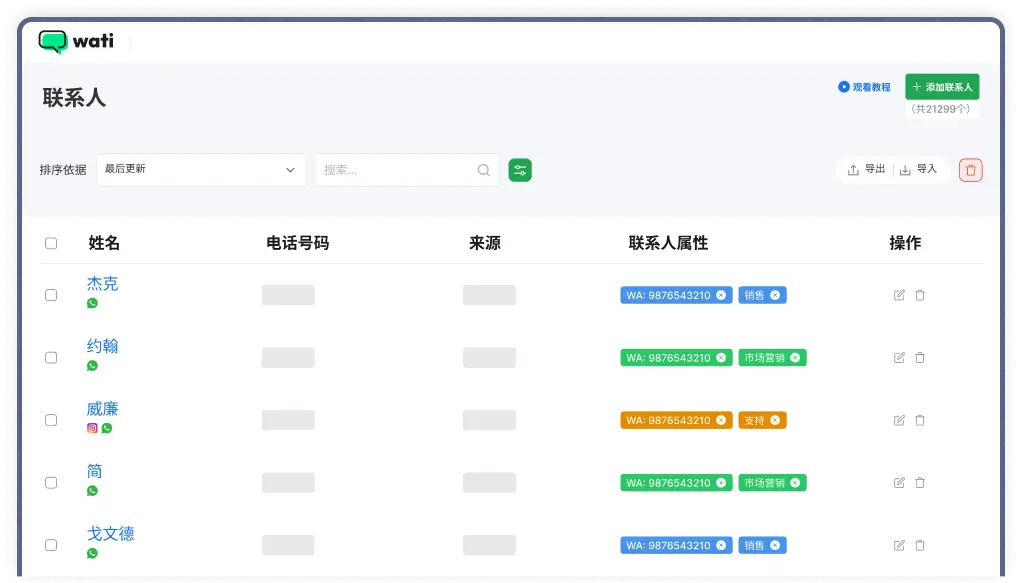Click the 导出 export toolbar item

pos(866,169)
